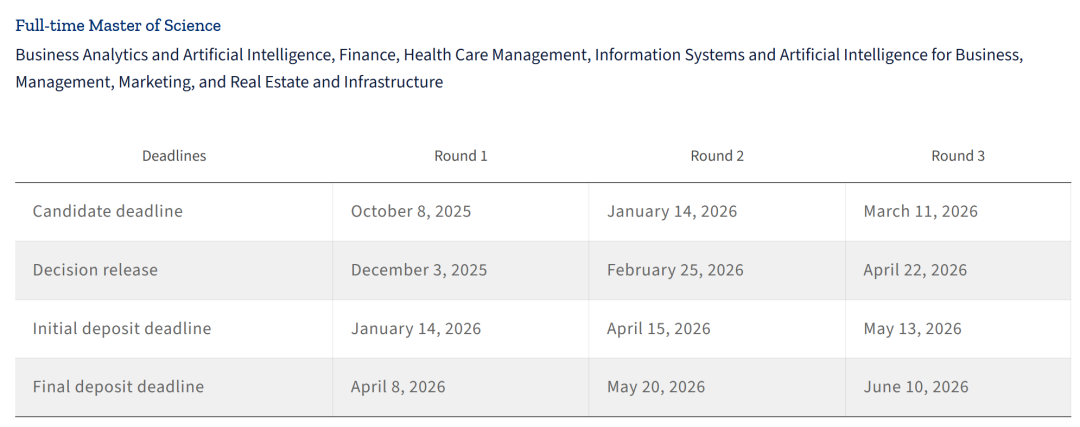Select the Candidate deadline row label
This screenshot has width=1080, height=427.
108,212
